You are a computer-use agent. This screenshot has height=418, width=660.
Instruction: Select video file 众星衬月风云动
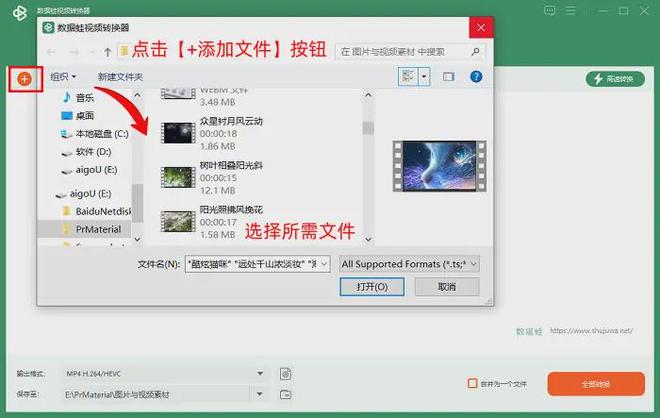point(212,133)
